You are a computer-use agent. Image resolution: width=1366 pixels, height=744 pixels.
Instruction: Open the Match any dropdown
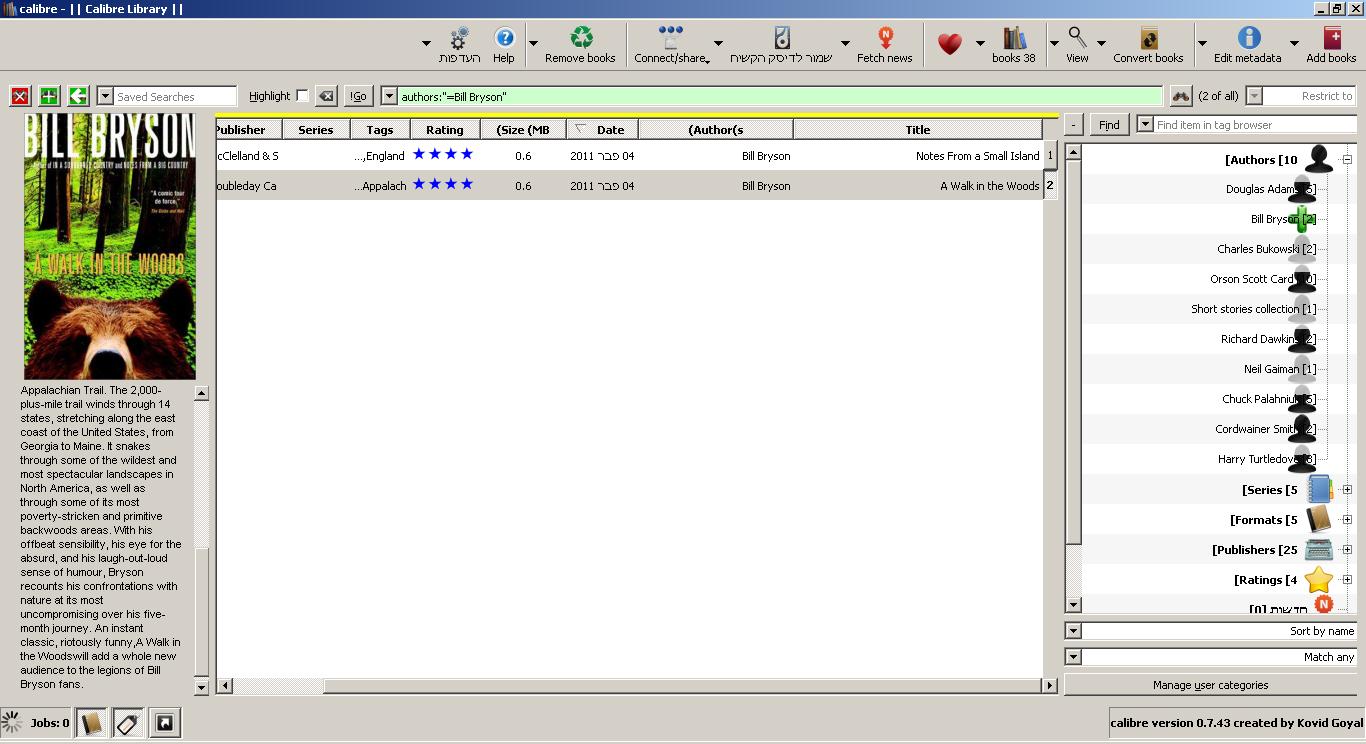pos(1073,657)
